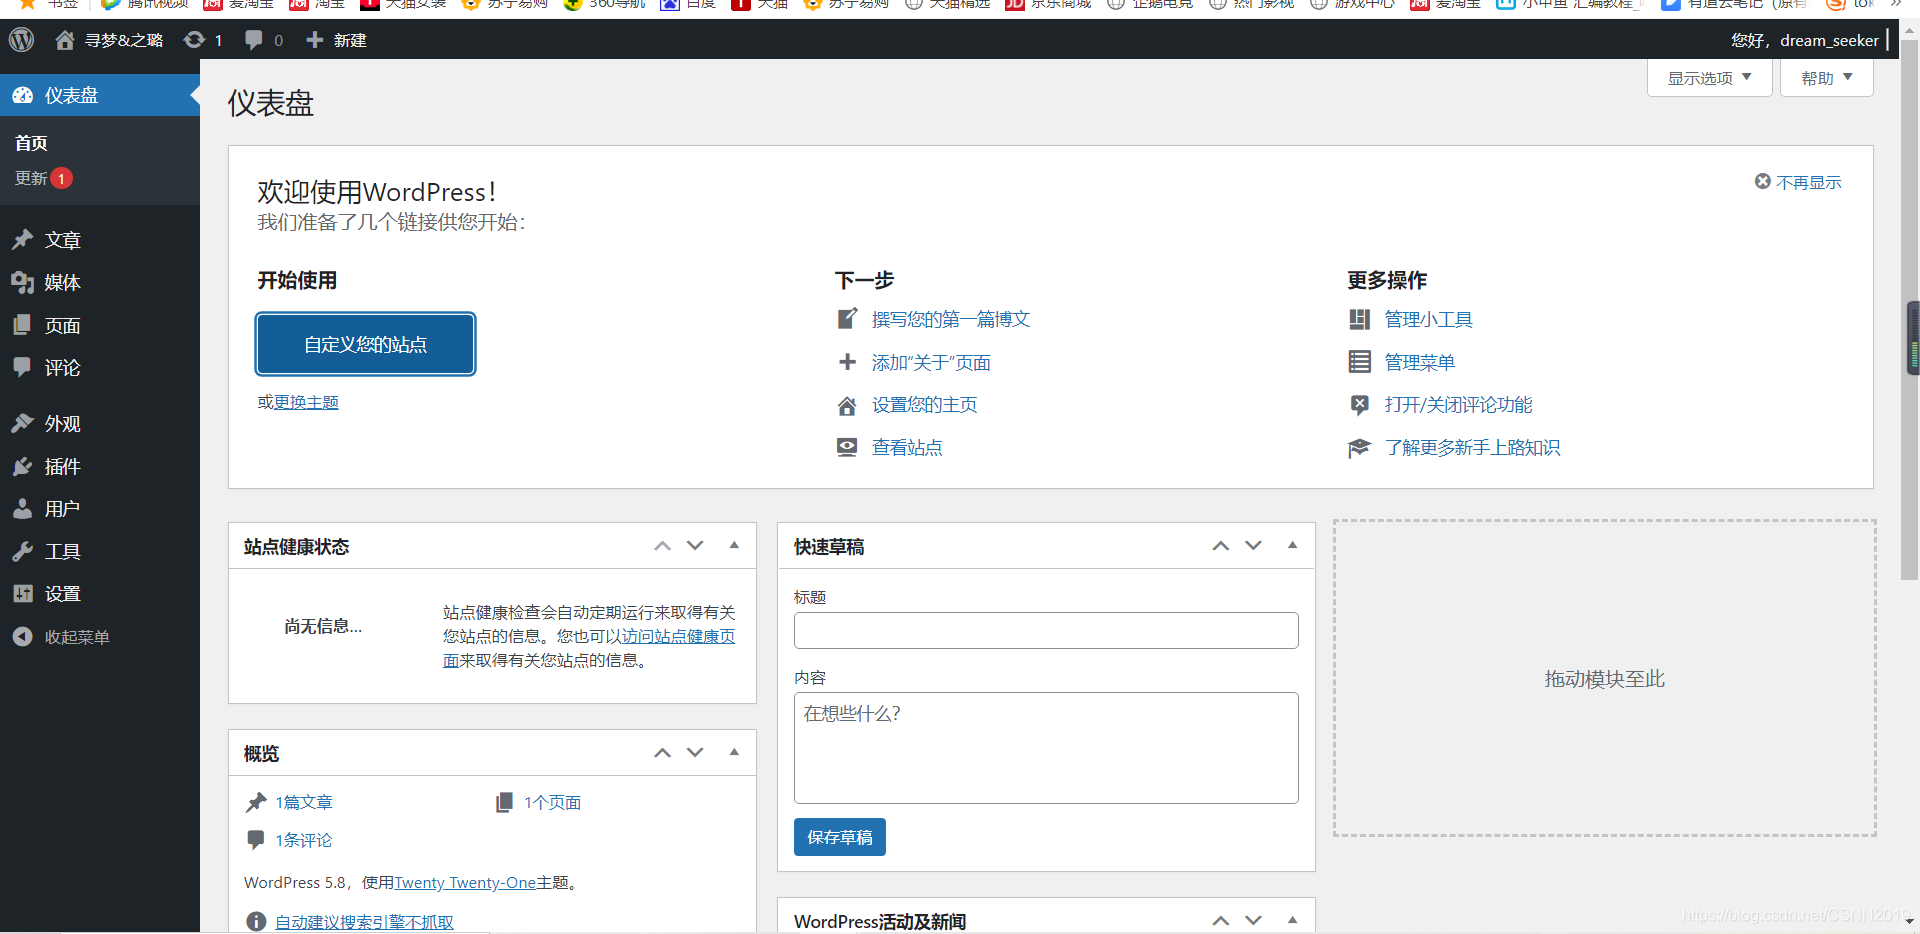Click the comment icon beside 1条评论

point(256,840)
